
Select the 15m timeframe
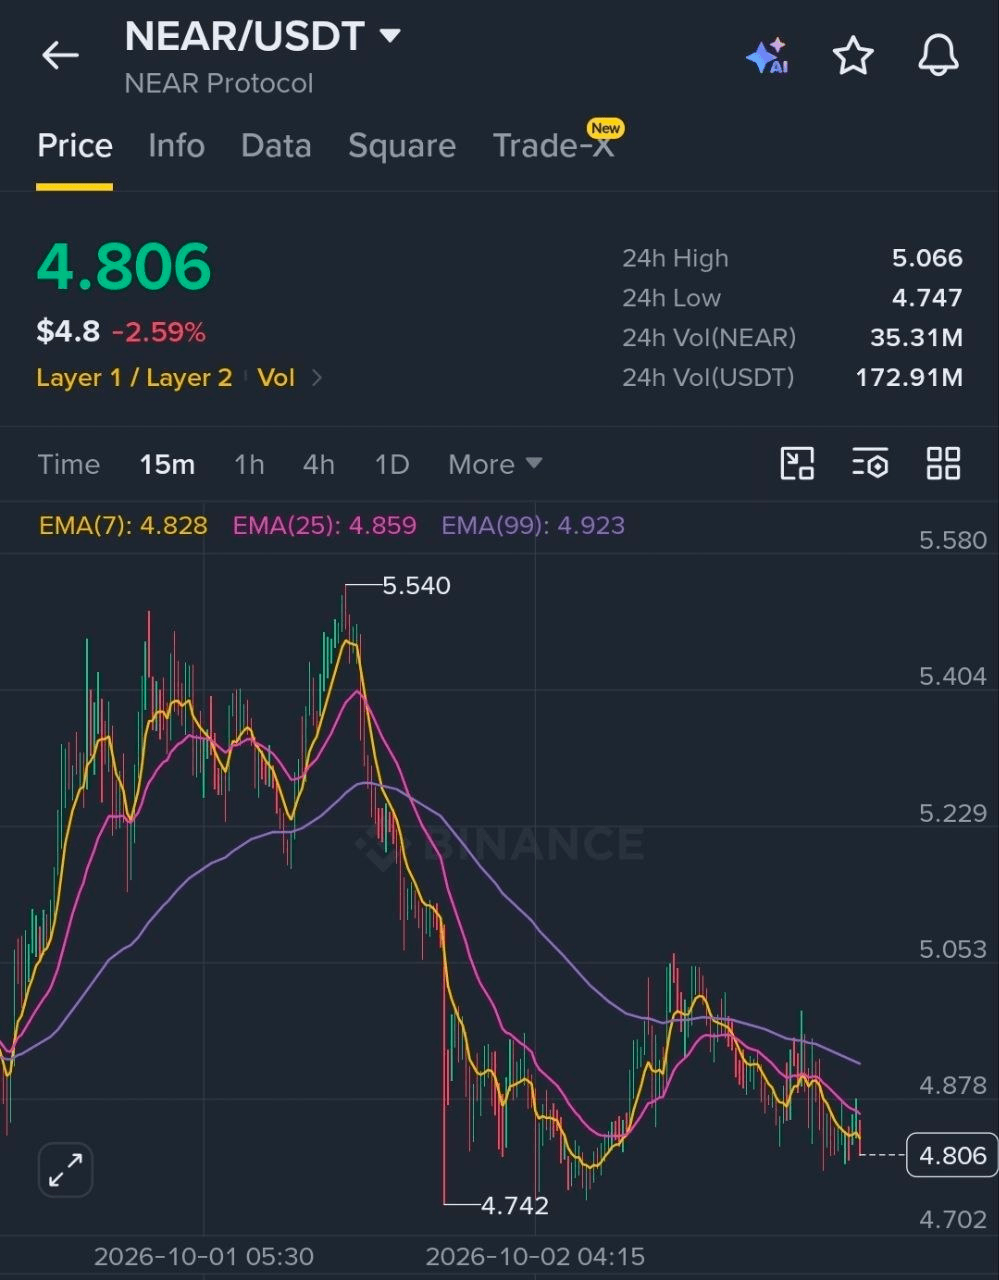click(167, 464)
